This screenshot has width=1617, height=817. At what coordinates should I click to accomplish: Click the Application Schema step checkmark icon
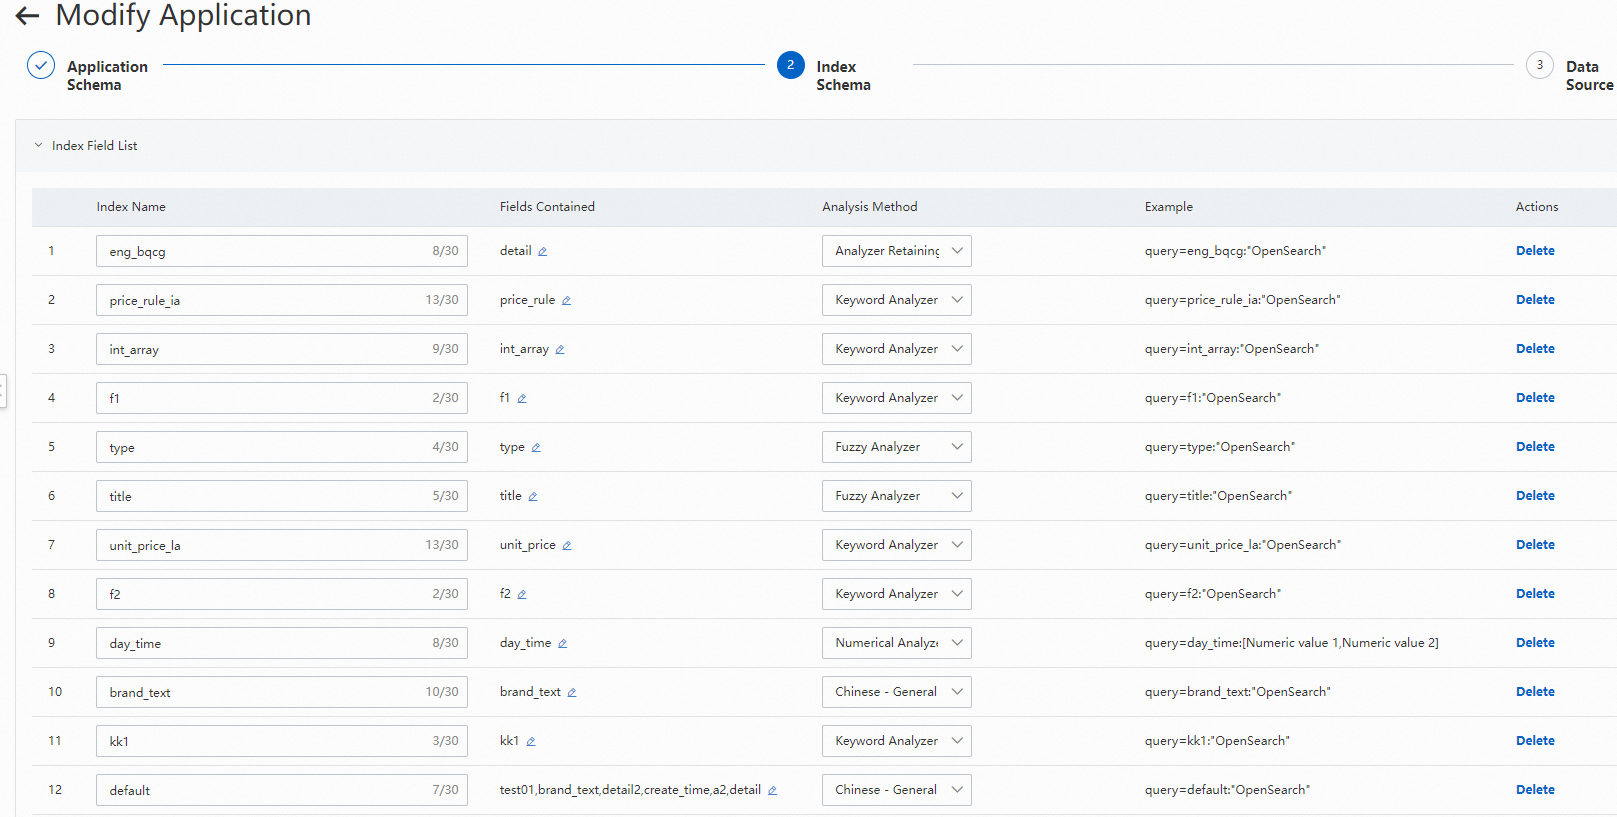(x=41, y=65)
